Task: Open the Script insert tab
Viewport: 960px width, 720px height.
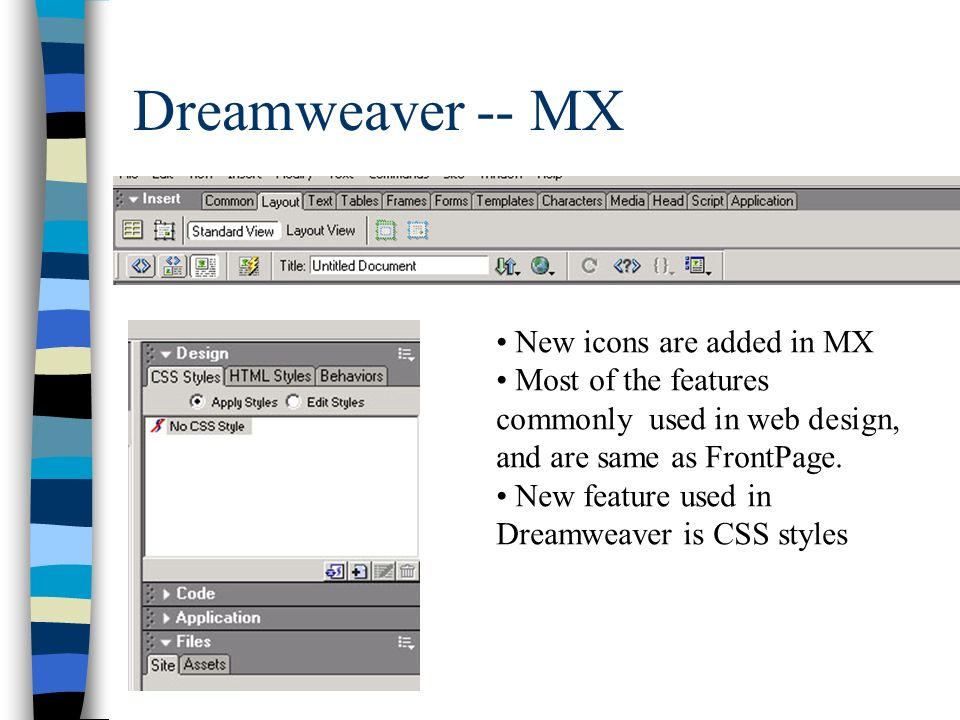Action: [x=708, y=201]
